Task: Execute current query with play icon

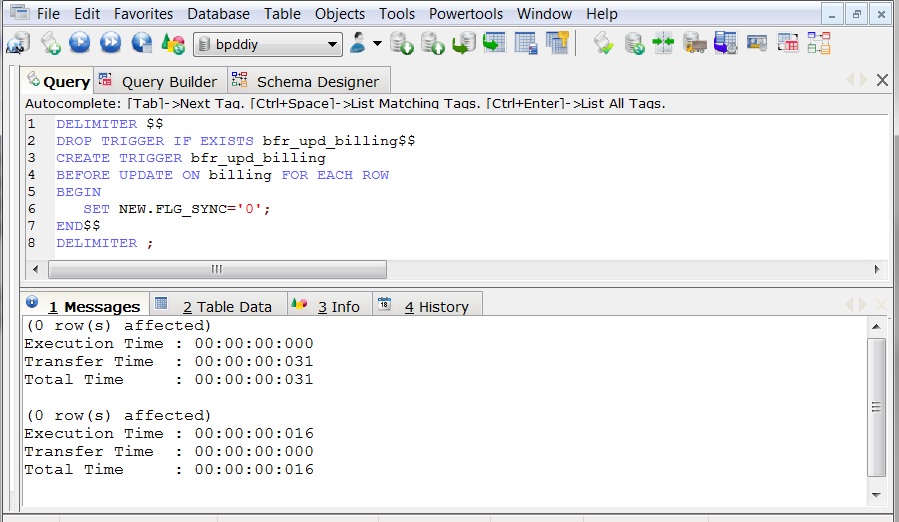Action: tap(80, 44)
